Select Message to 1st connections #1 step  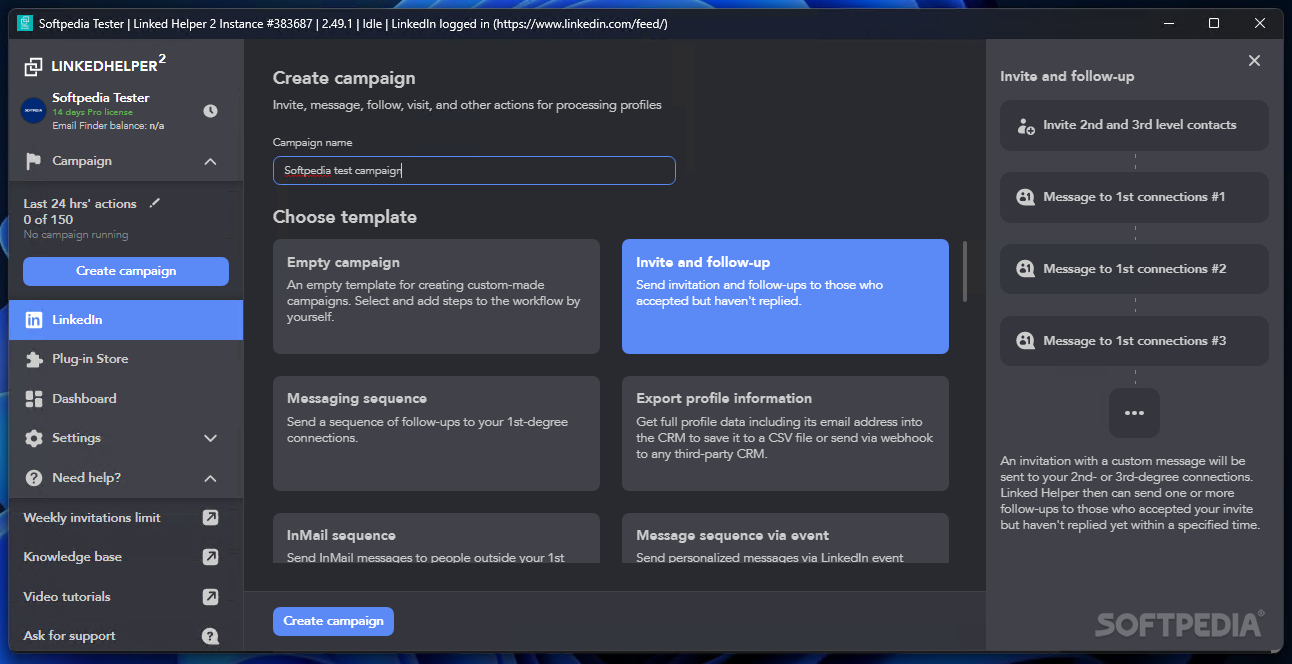pyautogui.click(x=1134, y=198)
